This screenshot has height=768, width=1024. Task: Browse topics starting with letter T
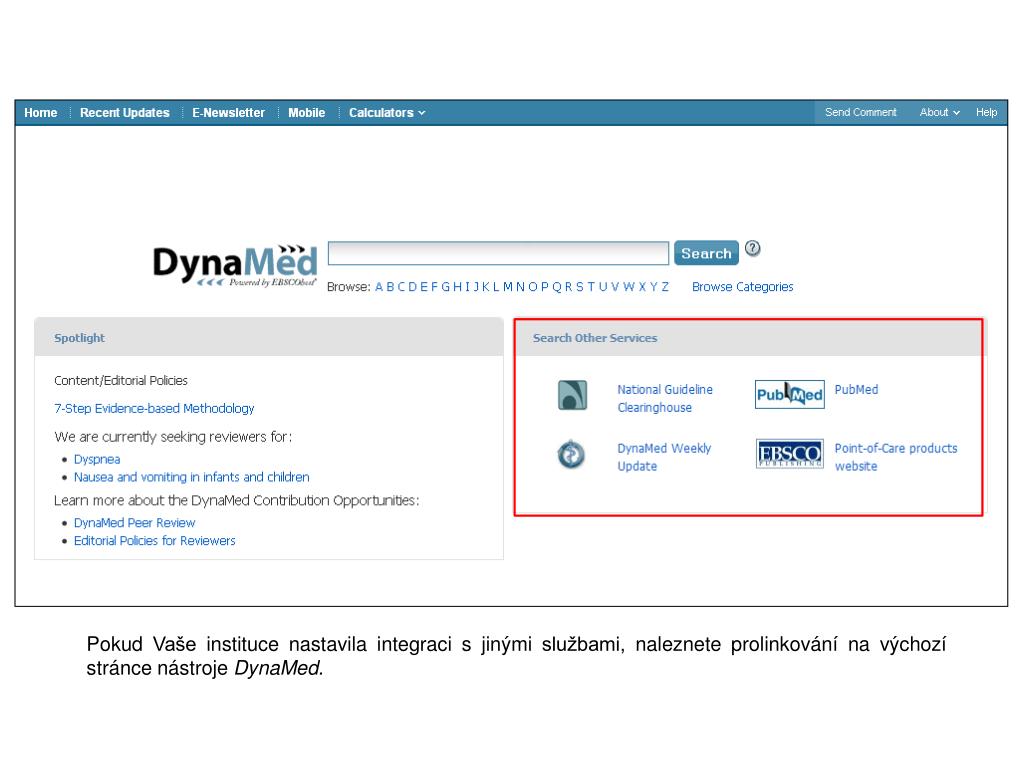tap(591, 287)
